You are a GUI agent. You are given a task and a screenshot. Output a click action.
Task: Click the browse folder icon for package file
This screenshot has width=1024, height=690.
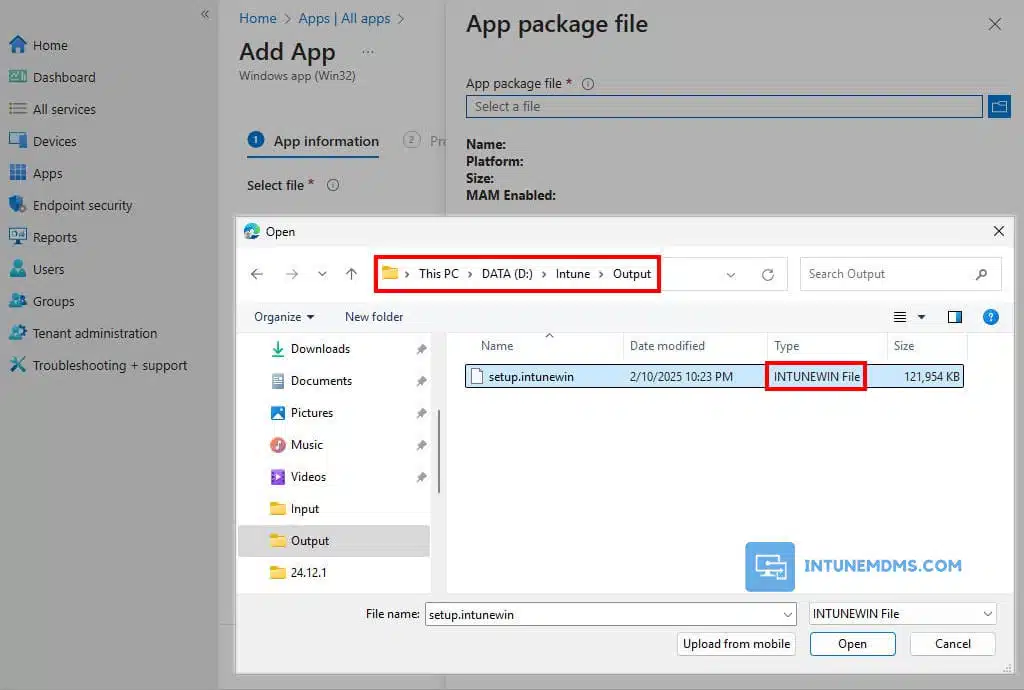(x=999, y=106)
